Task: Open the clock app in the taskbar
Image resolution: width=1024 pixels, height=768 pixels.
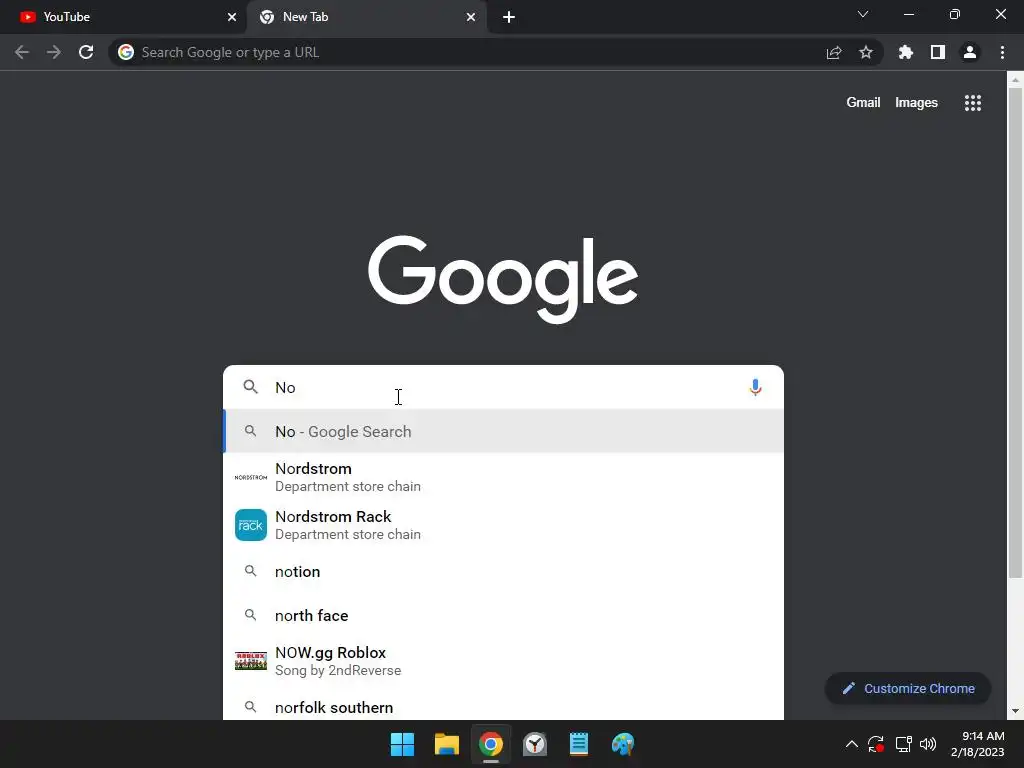Action: [535, 744]
